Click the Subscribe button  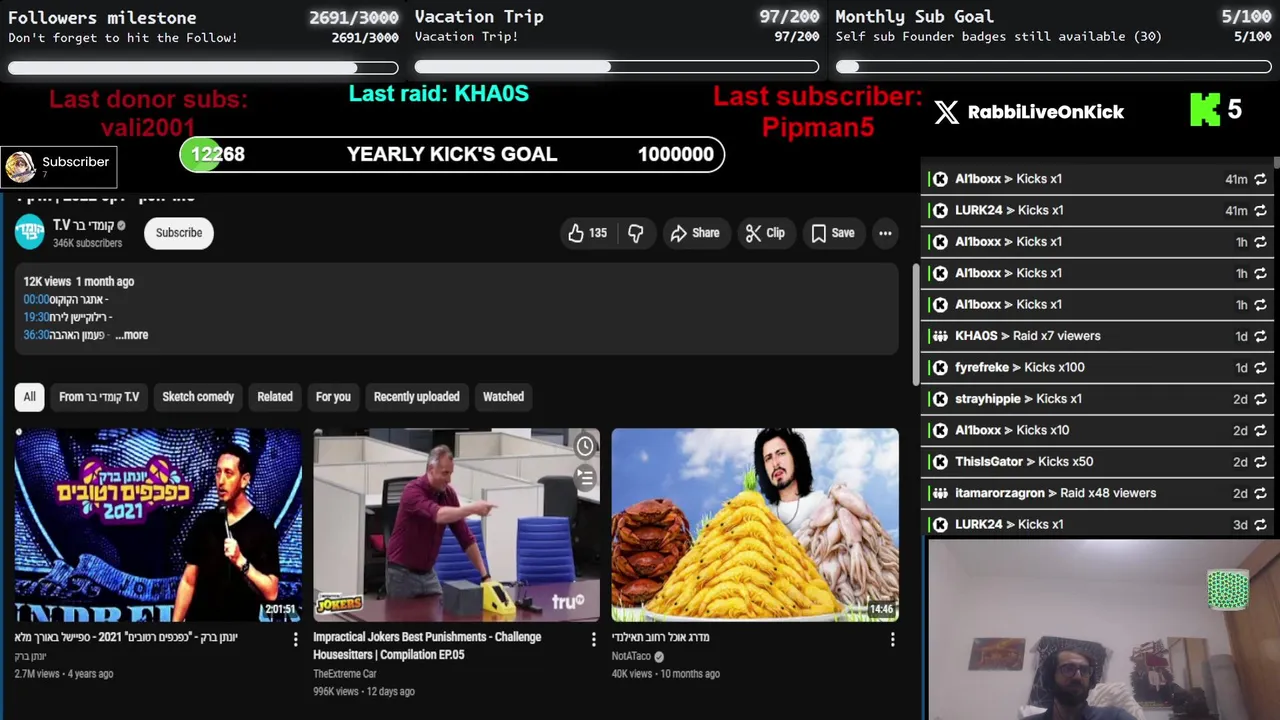coord(179,233)
